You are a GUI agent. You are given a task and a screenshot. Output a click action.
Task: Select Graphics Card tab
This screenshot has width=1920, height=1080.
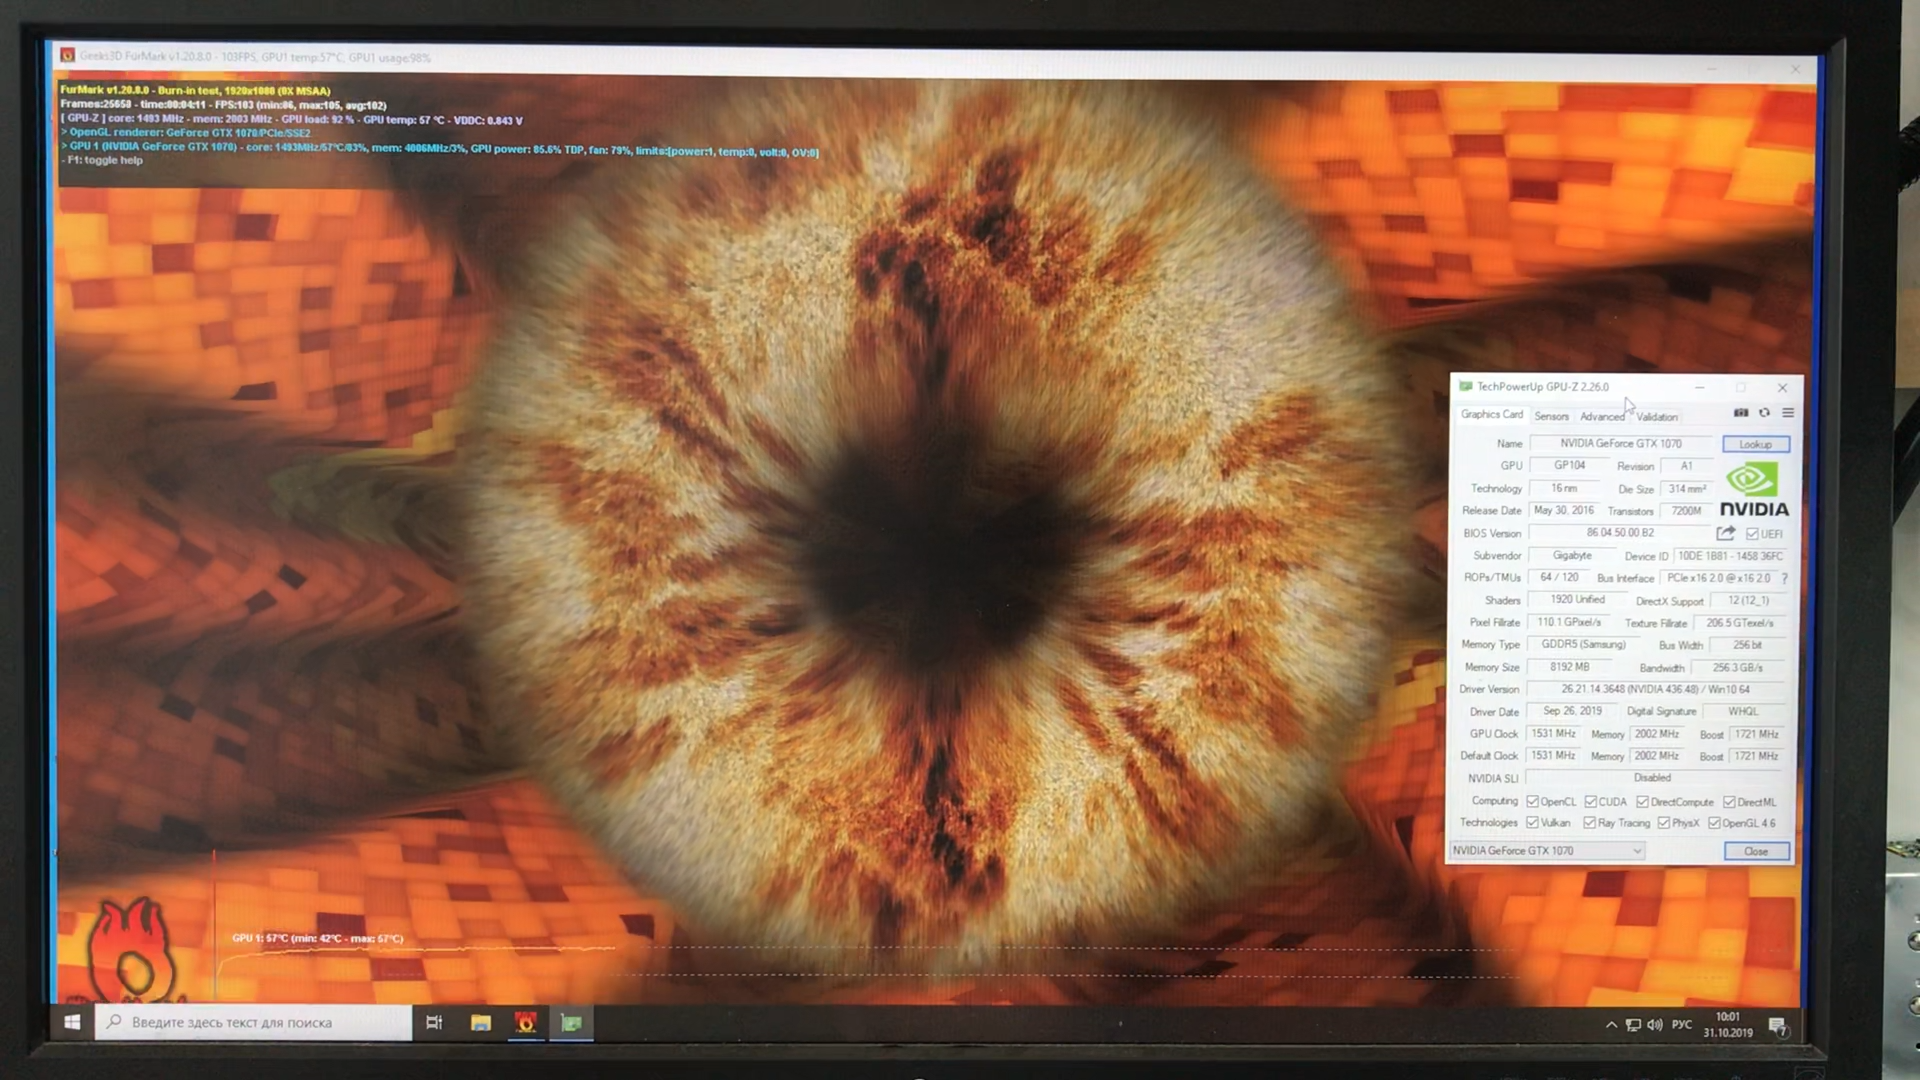pos(1491,414)
